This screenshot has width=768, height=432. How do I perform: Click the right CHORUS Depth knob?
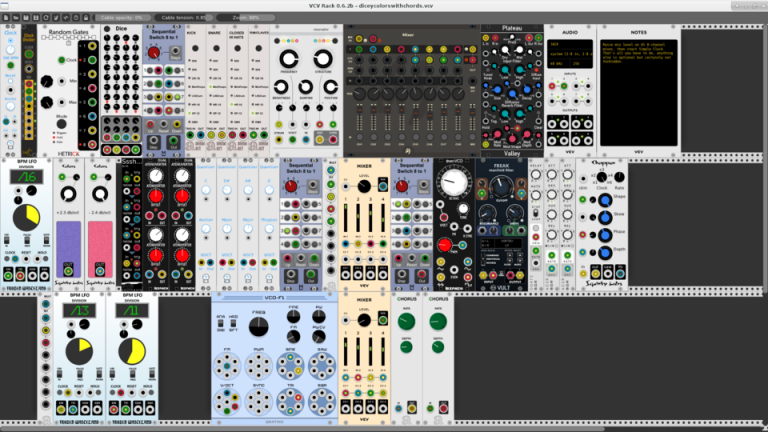click(438, 347)
